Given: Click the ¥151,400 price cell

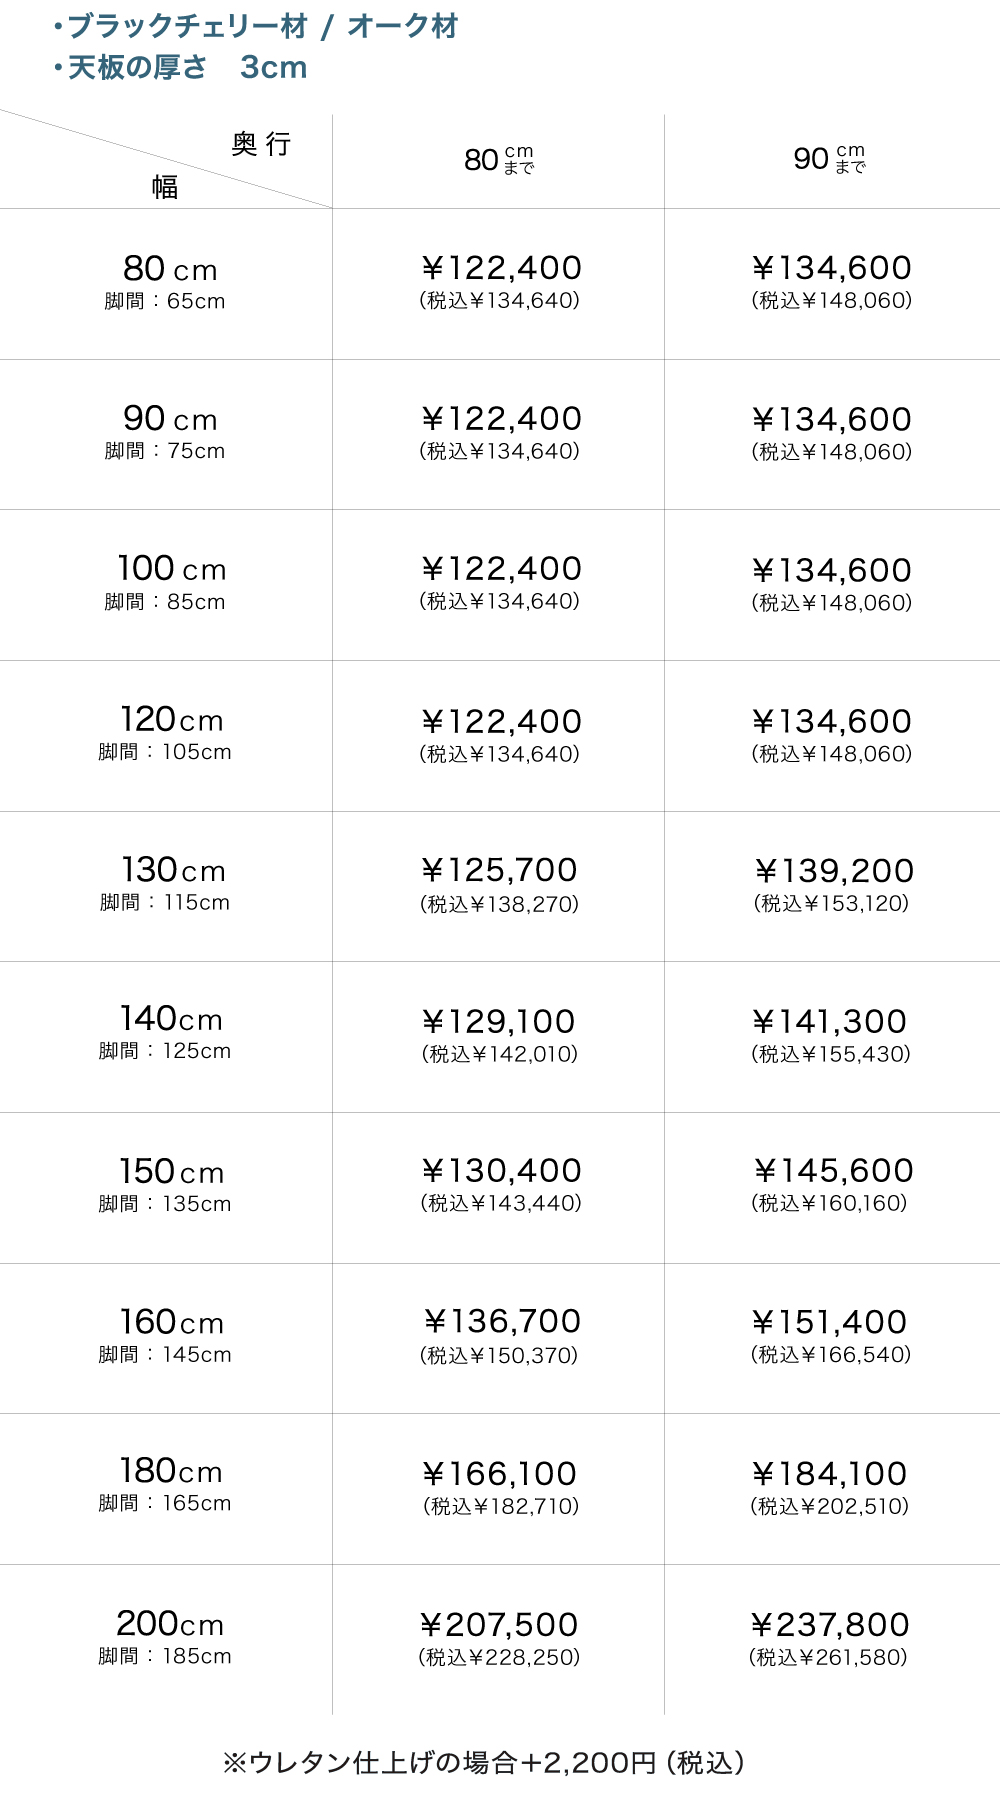Looking at the screenshot, I should [x=830, y=1323].
